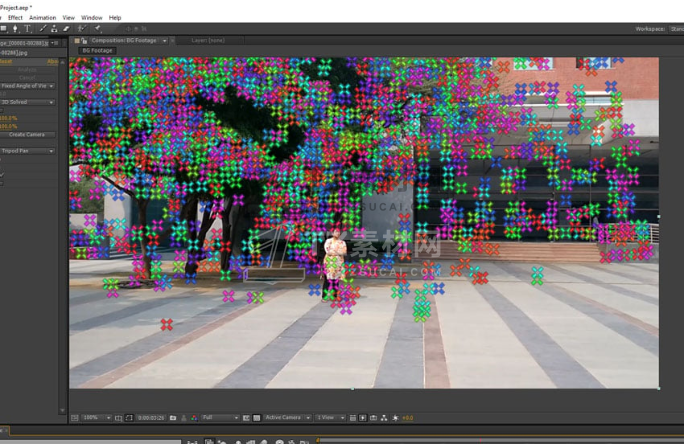685x444 pixels.
Task: Open the Effect Controls panel menu
Action: pyautogui.click(x=55, y=43)
